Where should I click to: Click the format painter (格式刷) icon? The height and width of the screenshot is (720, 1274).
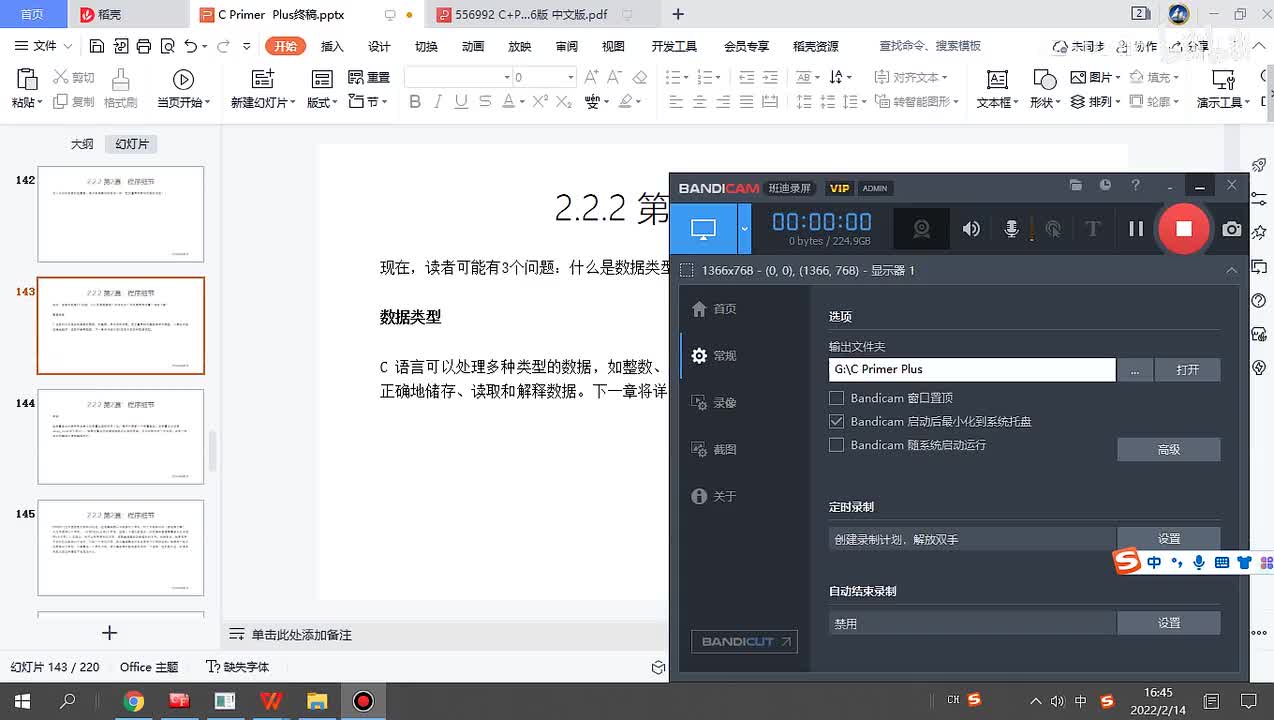(120, 80)
